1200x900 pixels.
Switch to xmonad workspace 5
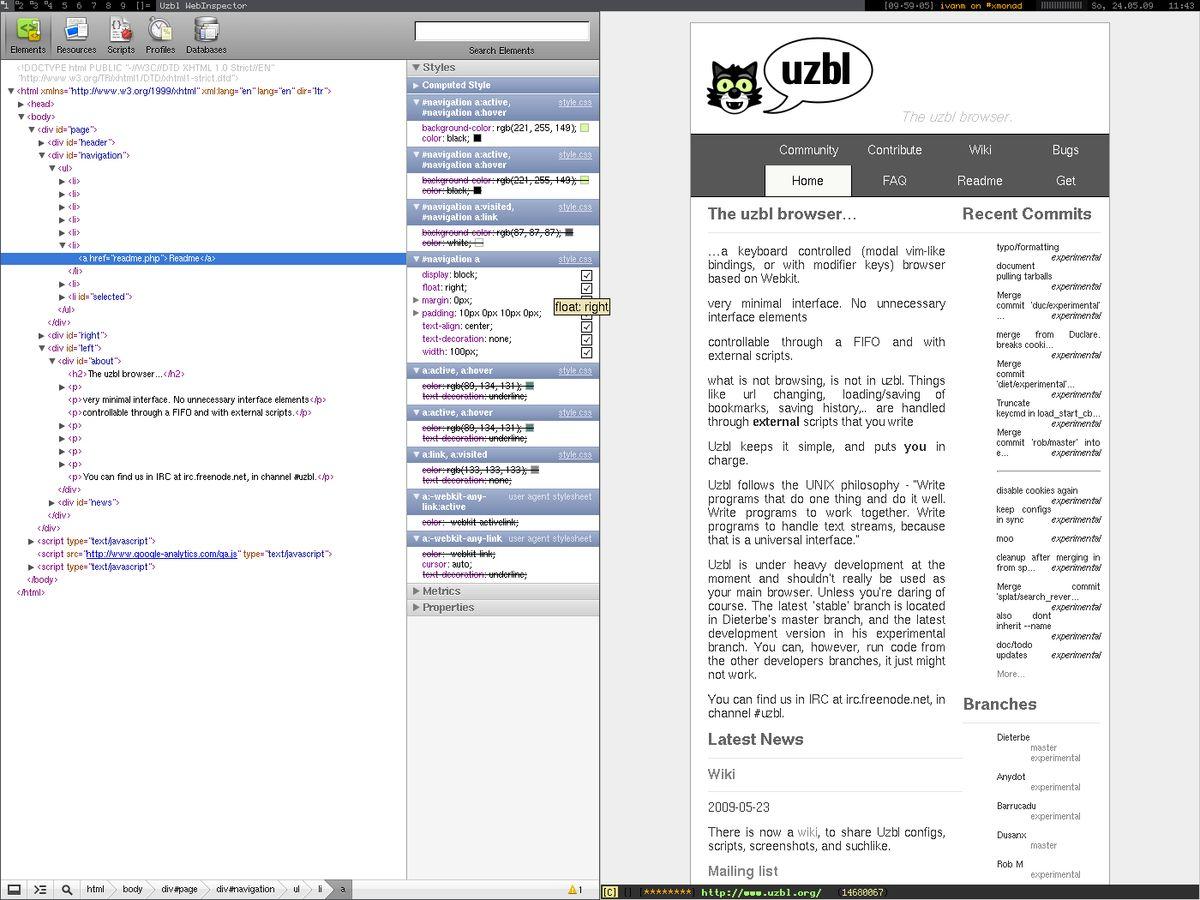click(x=64, y=5)
